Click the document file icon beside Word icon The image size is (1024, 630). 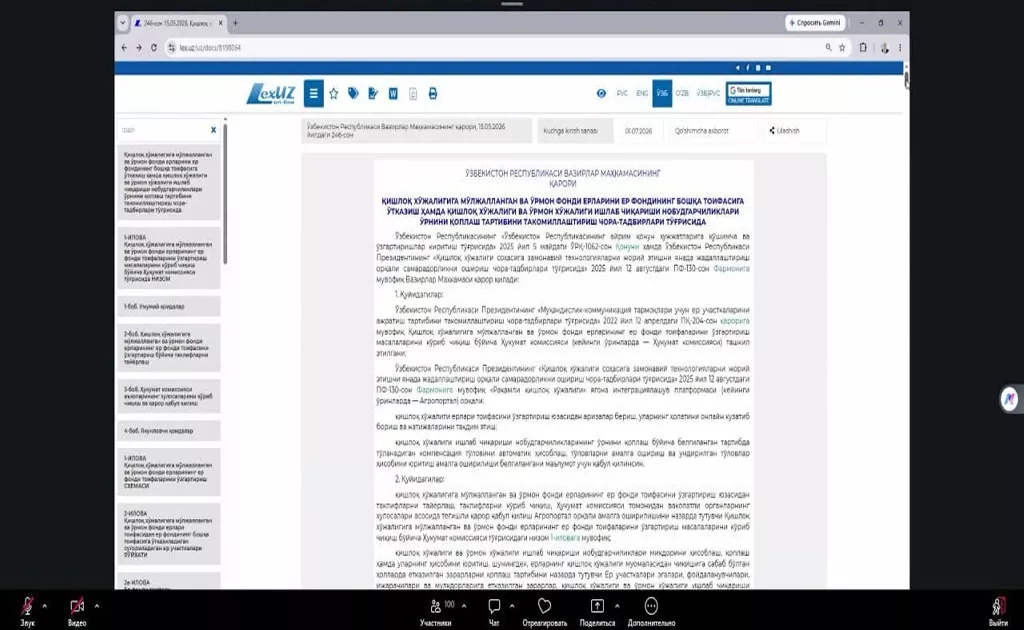[413, 94]
